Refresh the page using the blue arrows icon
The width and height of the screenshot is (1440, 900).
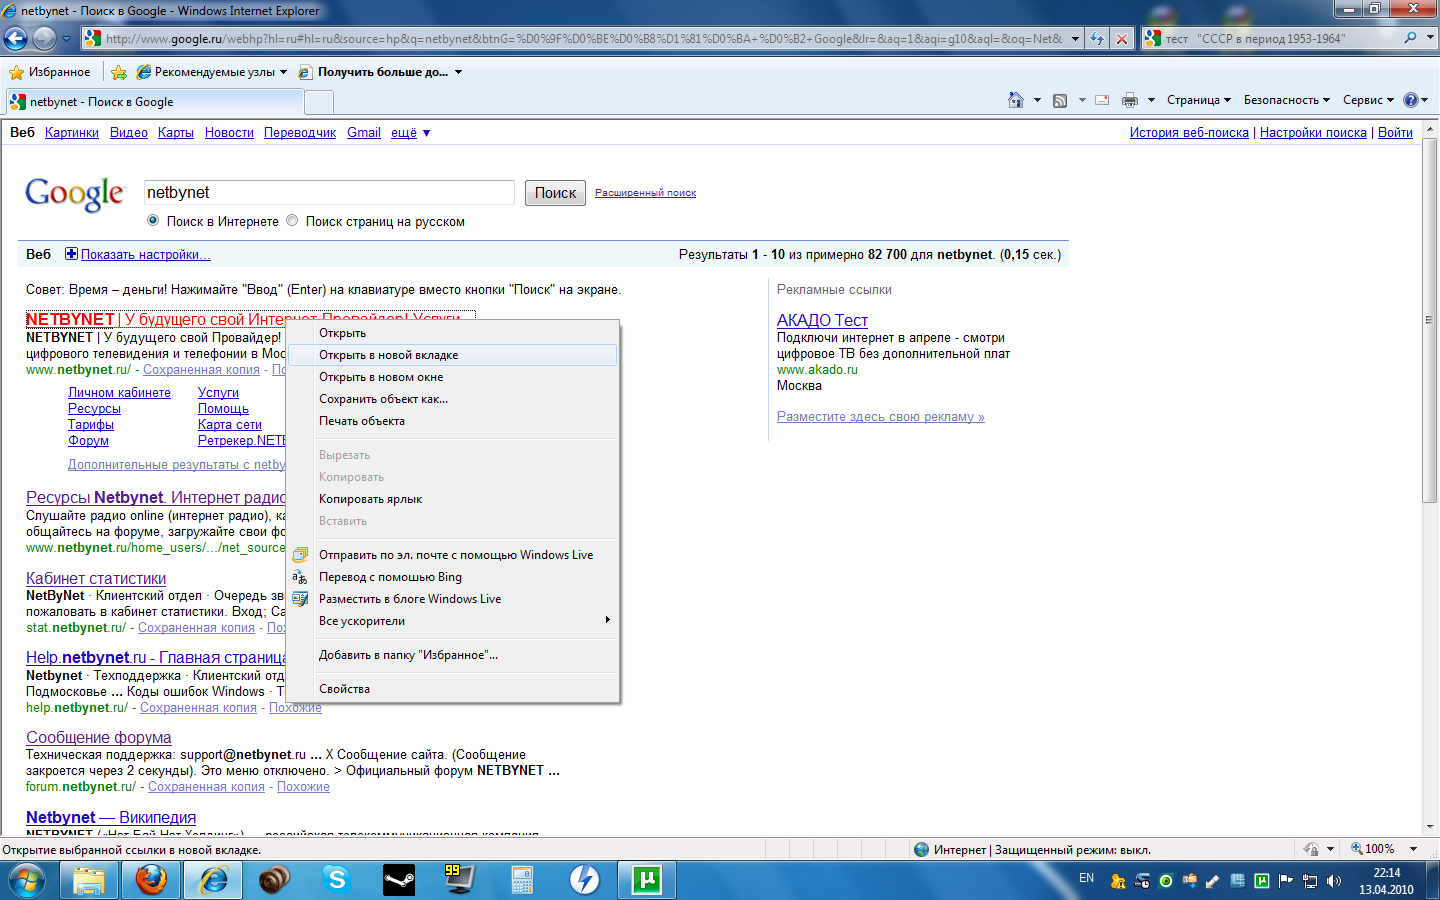point(1097,39)
